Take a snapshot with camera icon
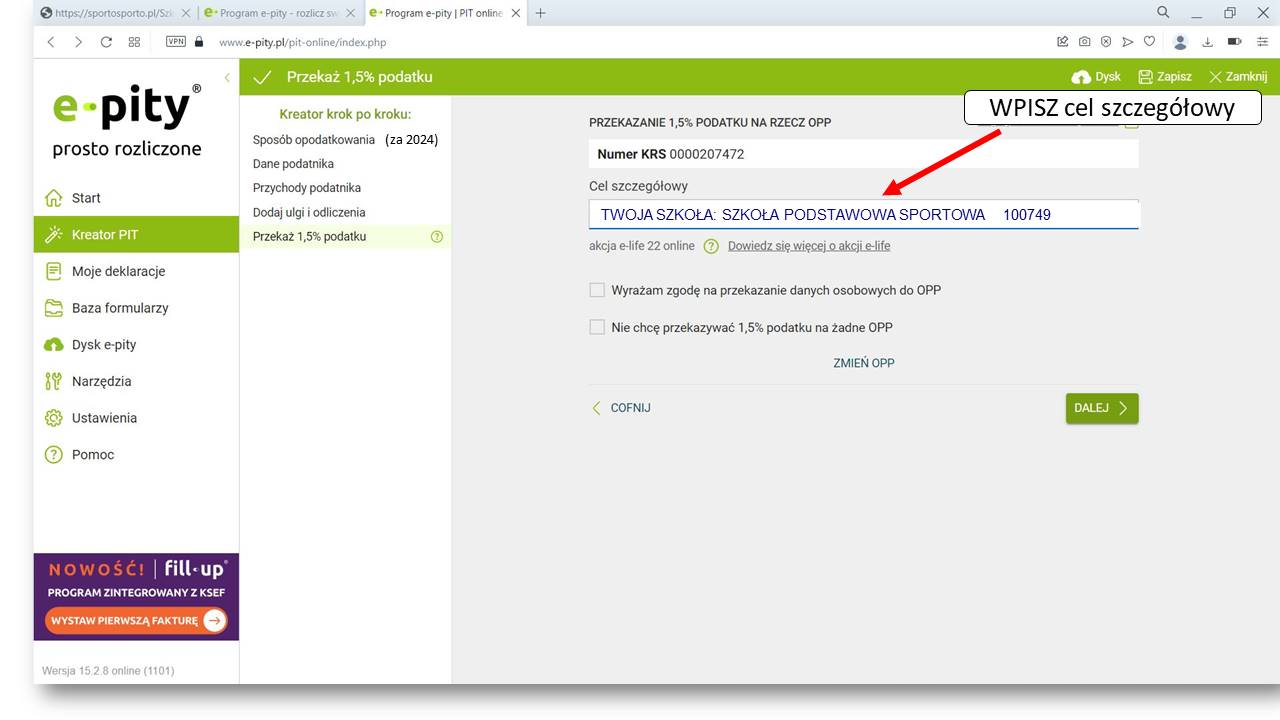Image resolution: width=1280 pixels, height=720 pixels. pos(1084,42)
